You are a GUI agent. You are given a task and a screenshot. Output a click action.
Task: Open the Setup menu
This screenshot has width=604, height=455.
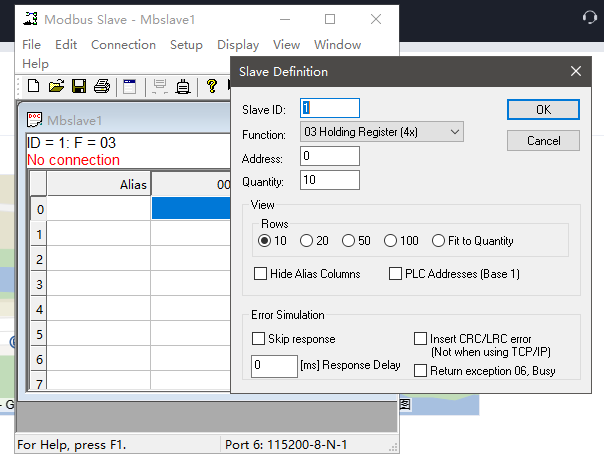tap(186, 45)
